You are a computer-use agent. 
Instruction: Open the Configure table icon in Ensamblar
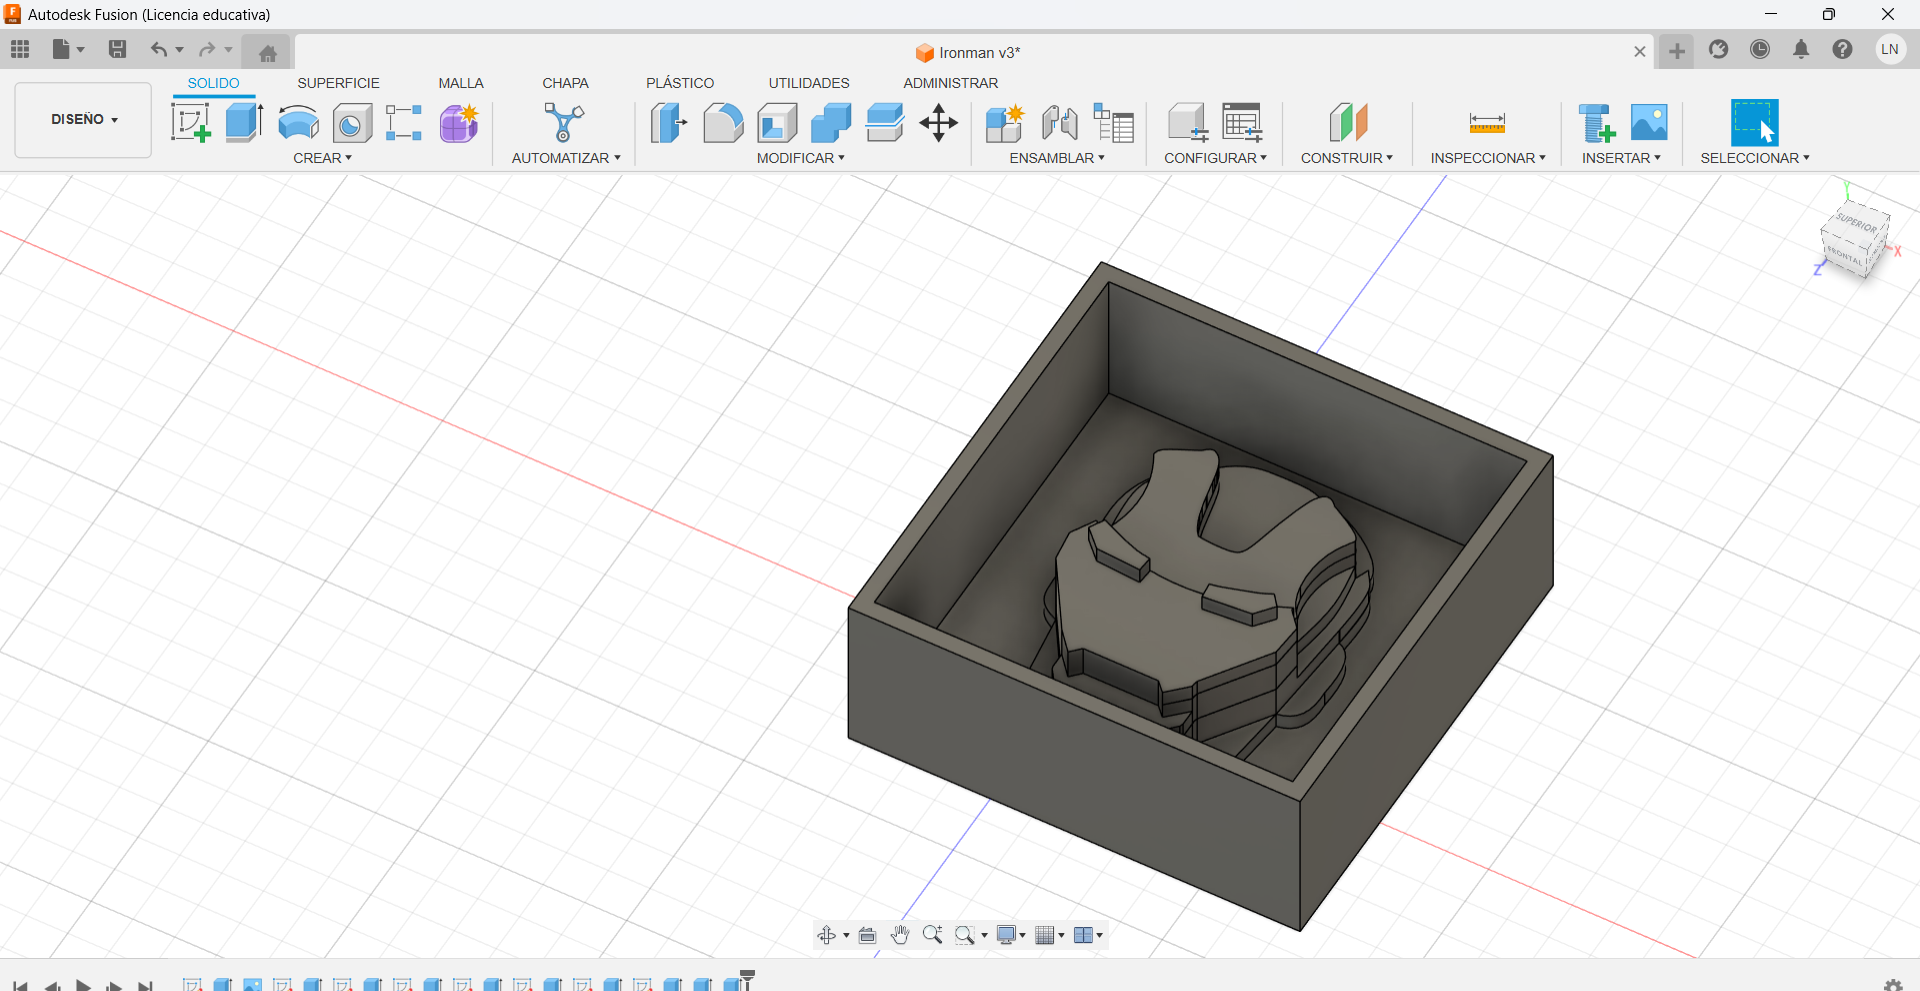[1113, 123]
